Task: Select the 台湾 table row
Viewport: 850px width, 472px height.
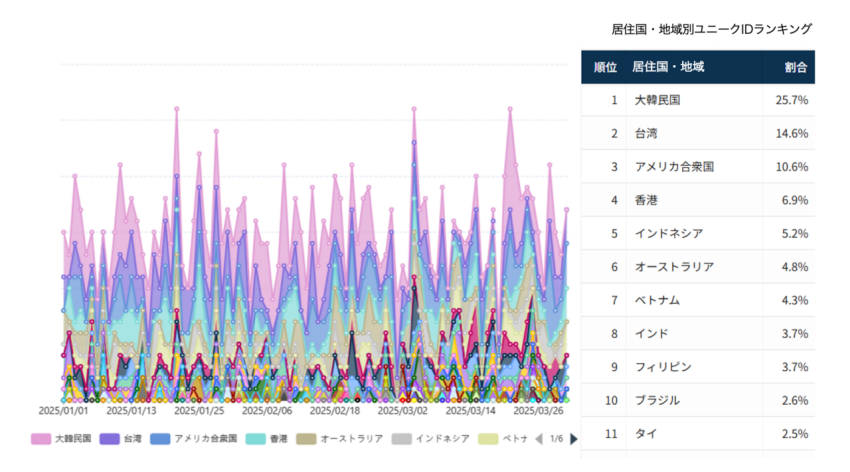Action: [x=698, y=133]
